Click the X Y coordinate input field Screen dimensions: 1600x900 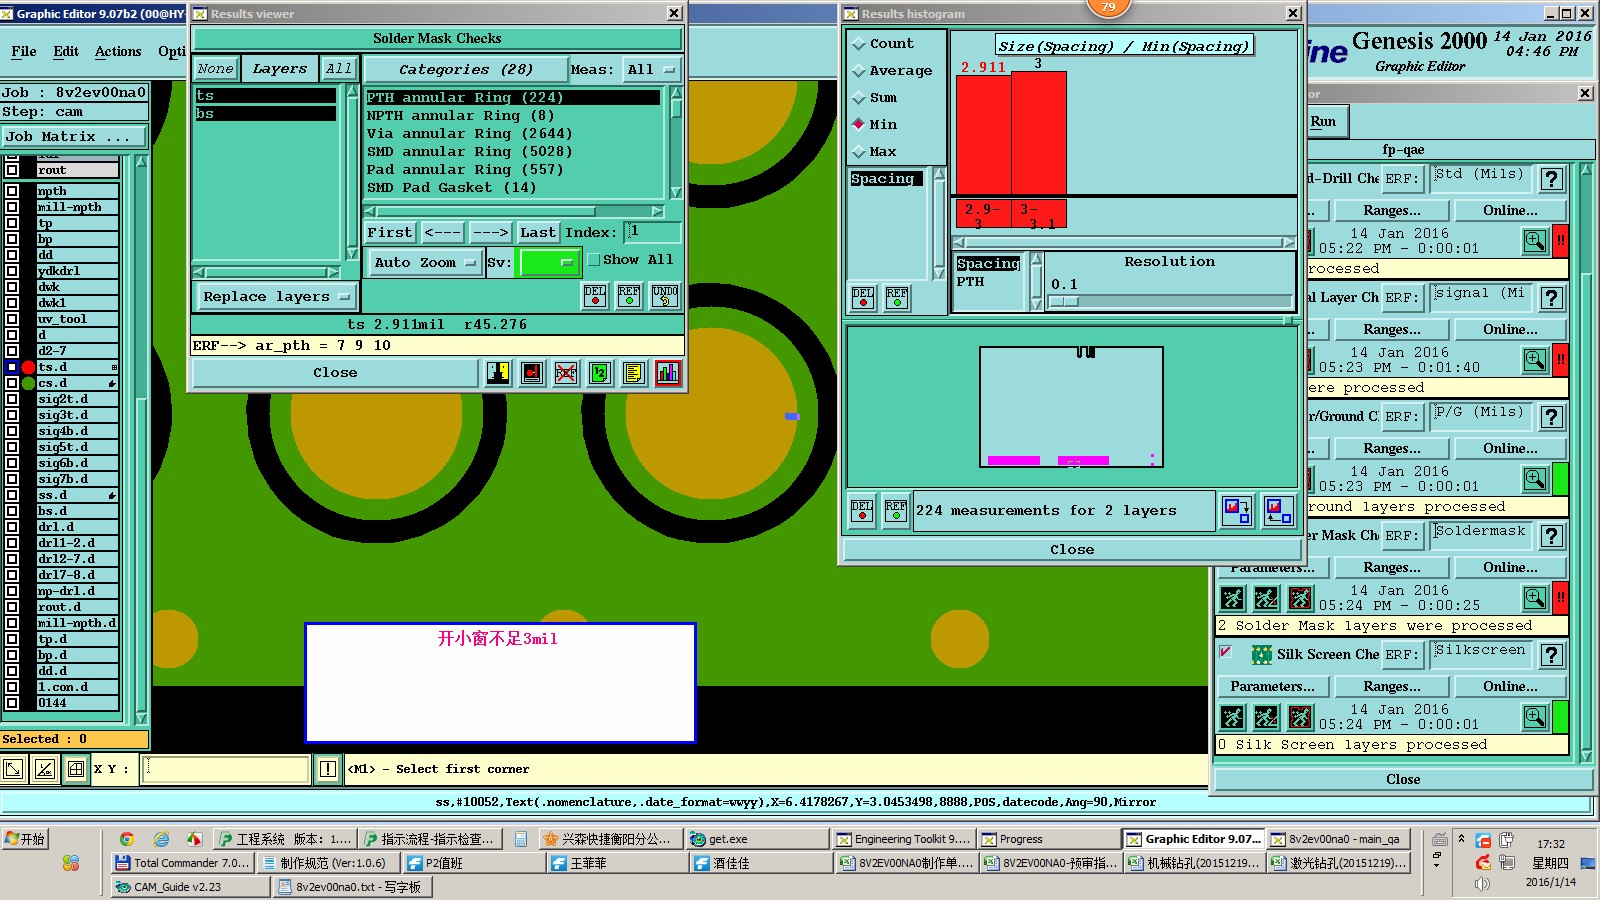(225, 769)
